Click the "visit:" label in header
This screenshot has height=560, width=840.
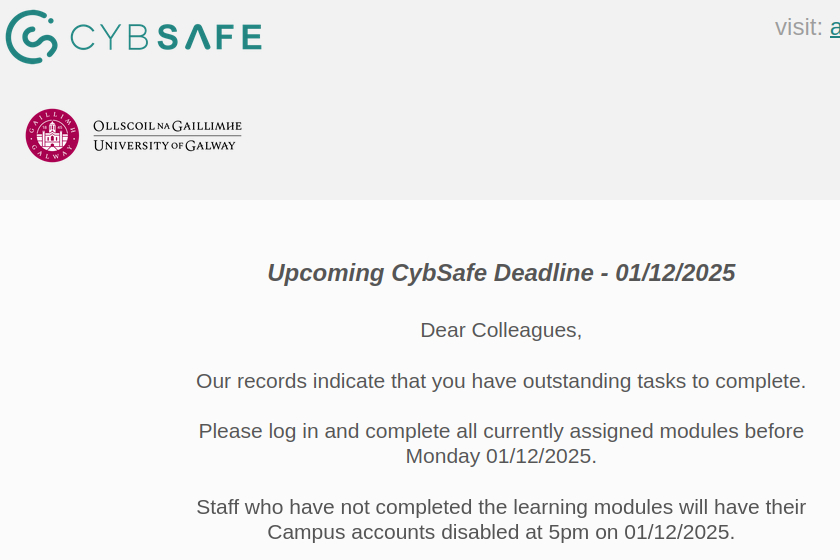(x=798, y=28)
